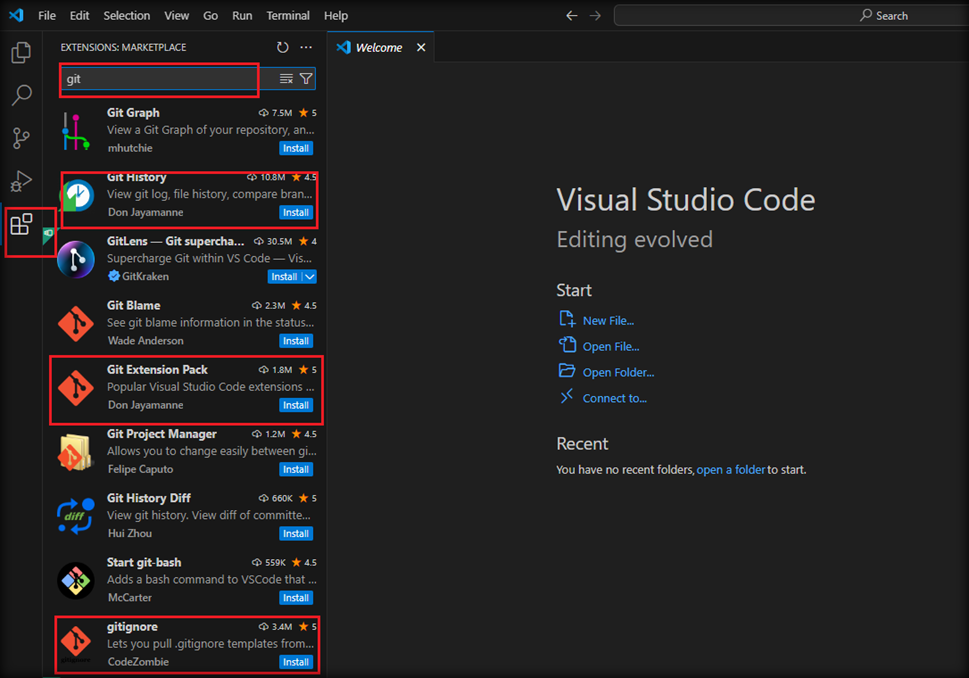
Task: Open the Search view icon
Action: pos(21,95)
